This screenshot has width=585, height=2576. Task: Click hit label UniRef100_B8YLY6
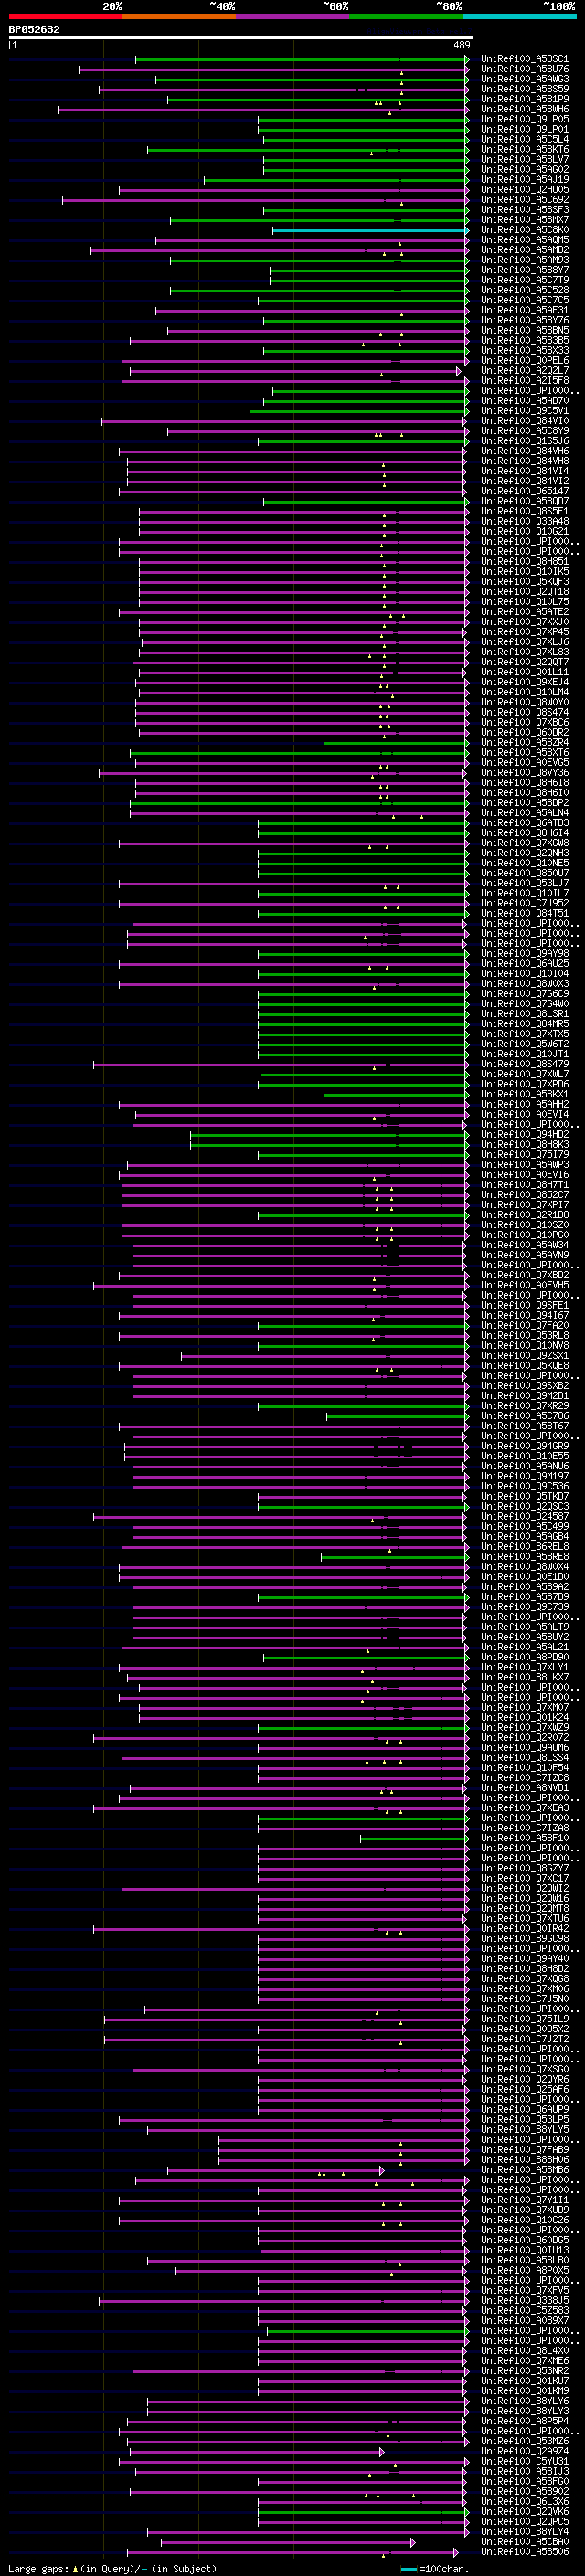pyautogui.click(x=524, y=2401)
